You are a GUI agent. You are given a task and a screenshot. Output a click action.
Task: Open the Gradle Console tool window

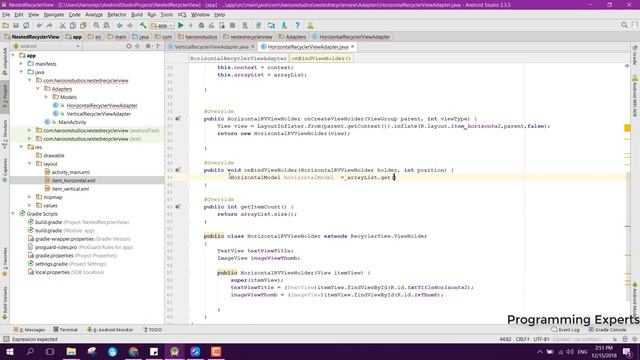pos(607,329)
